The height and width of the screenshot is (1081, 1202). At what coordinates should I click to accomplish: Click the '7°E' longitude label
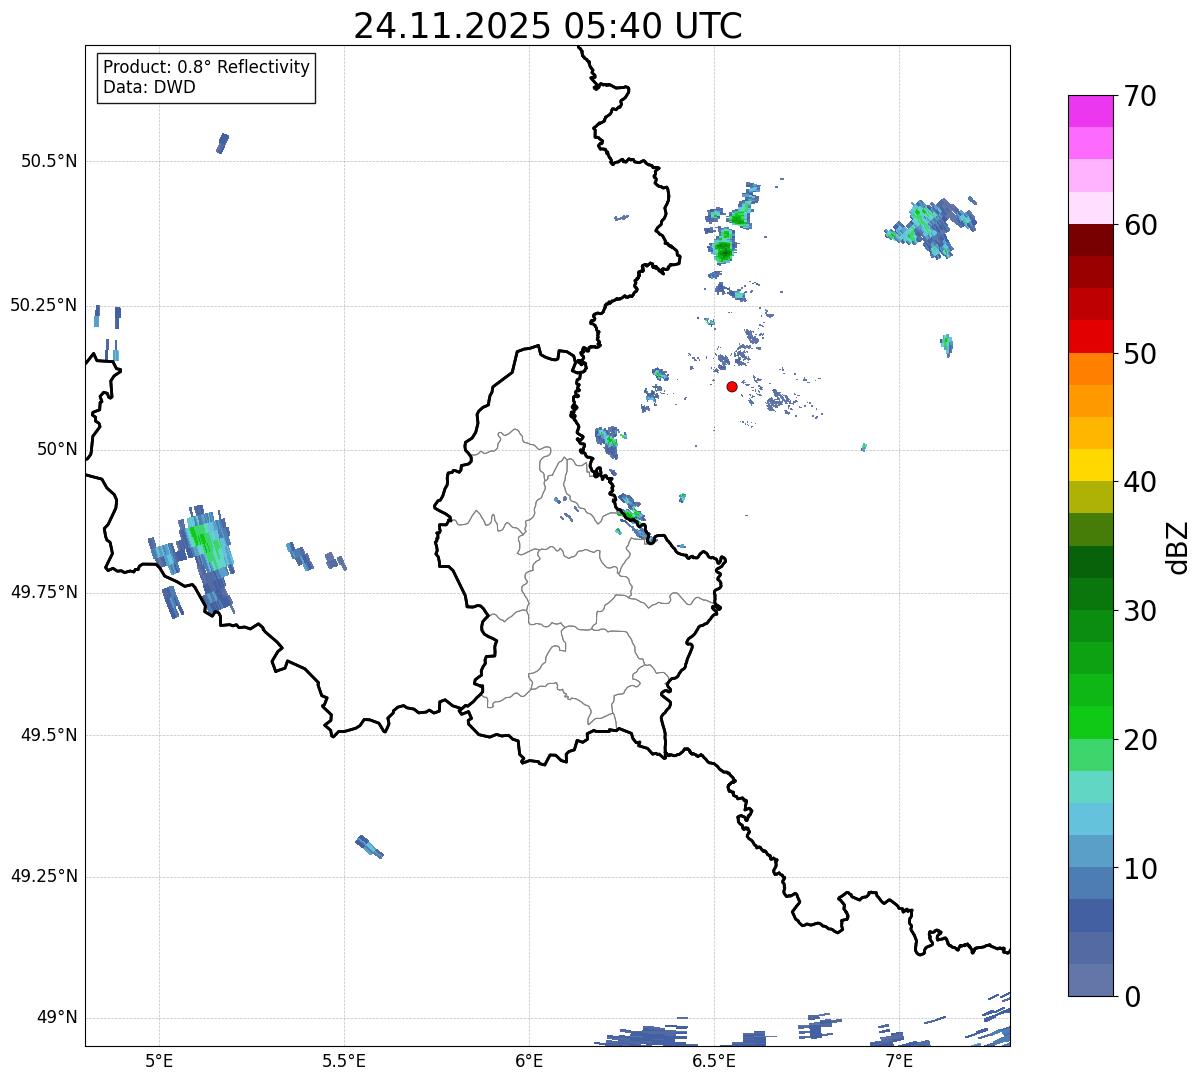point(899,1060)
